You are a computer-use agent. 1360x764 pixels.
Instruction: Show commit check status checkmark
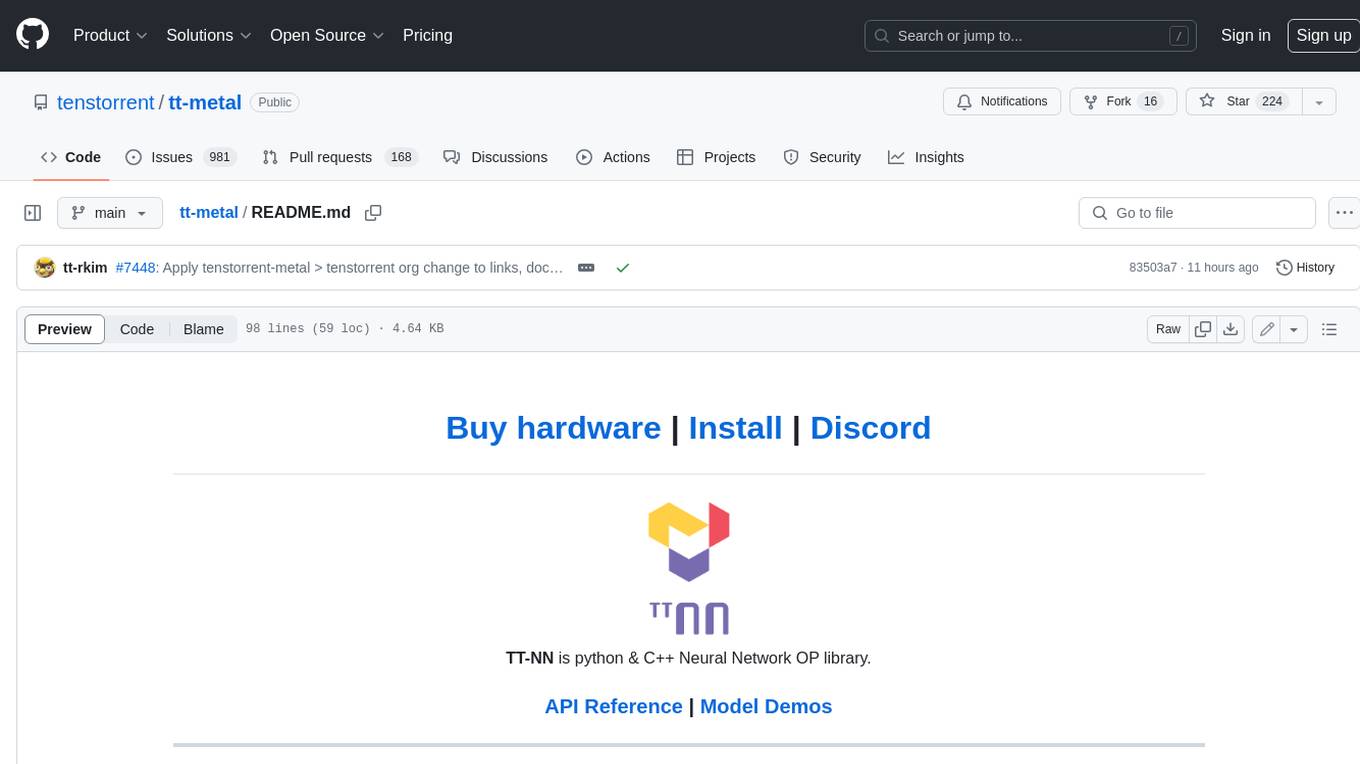[623, 268]
